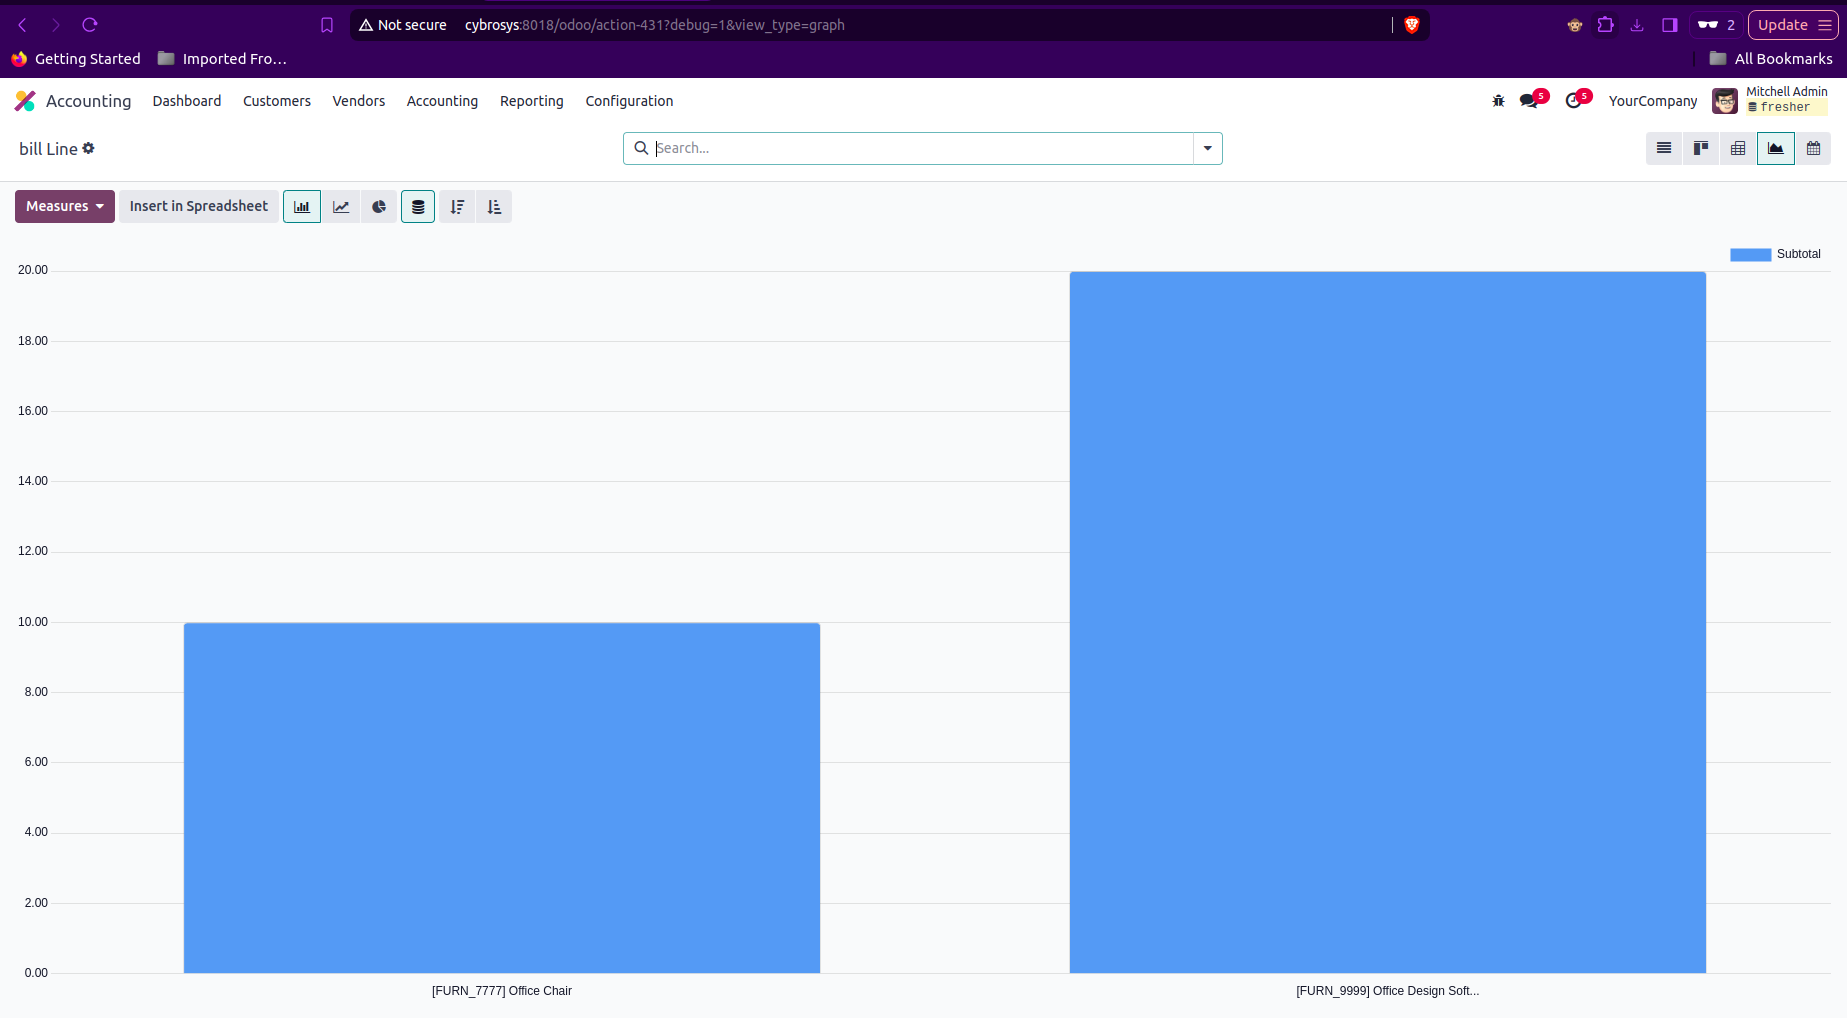The image size is (1847, 1018).
Task: Open the Reporting menu
Action: coord(531,101)
